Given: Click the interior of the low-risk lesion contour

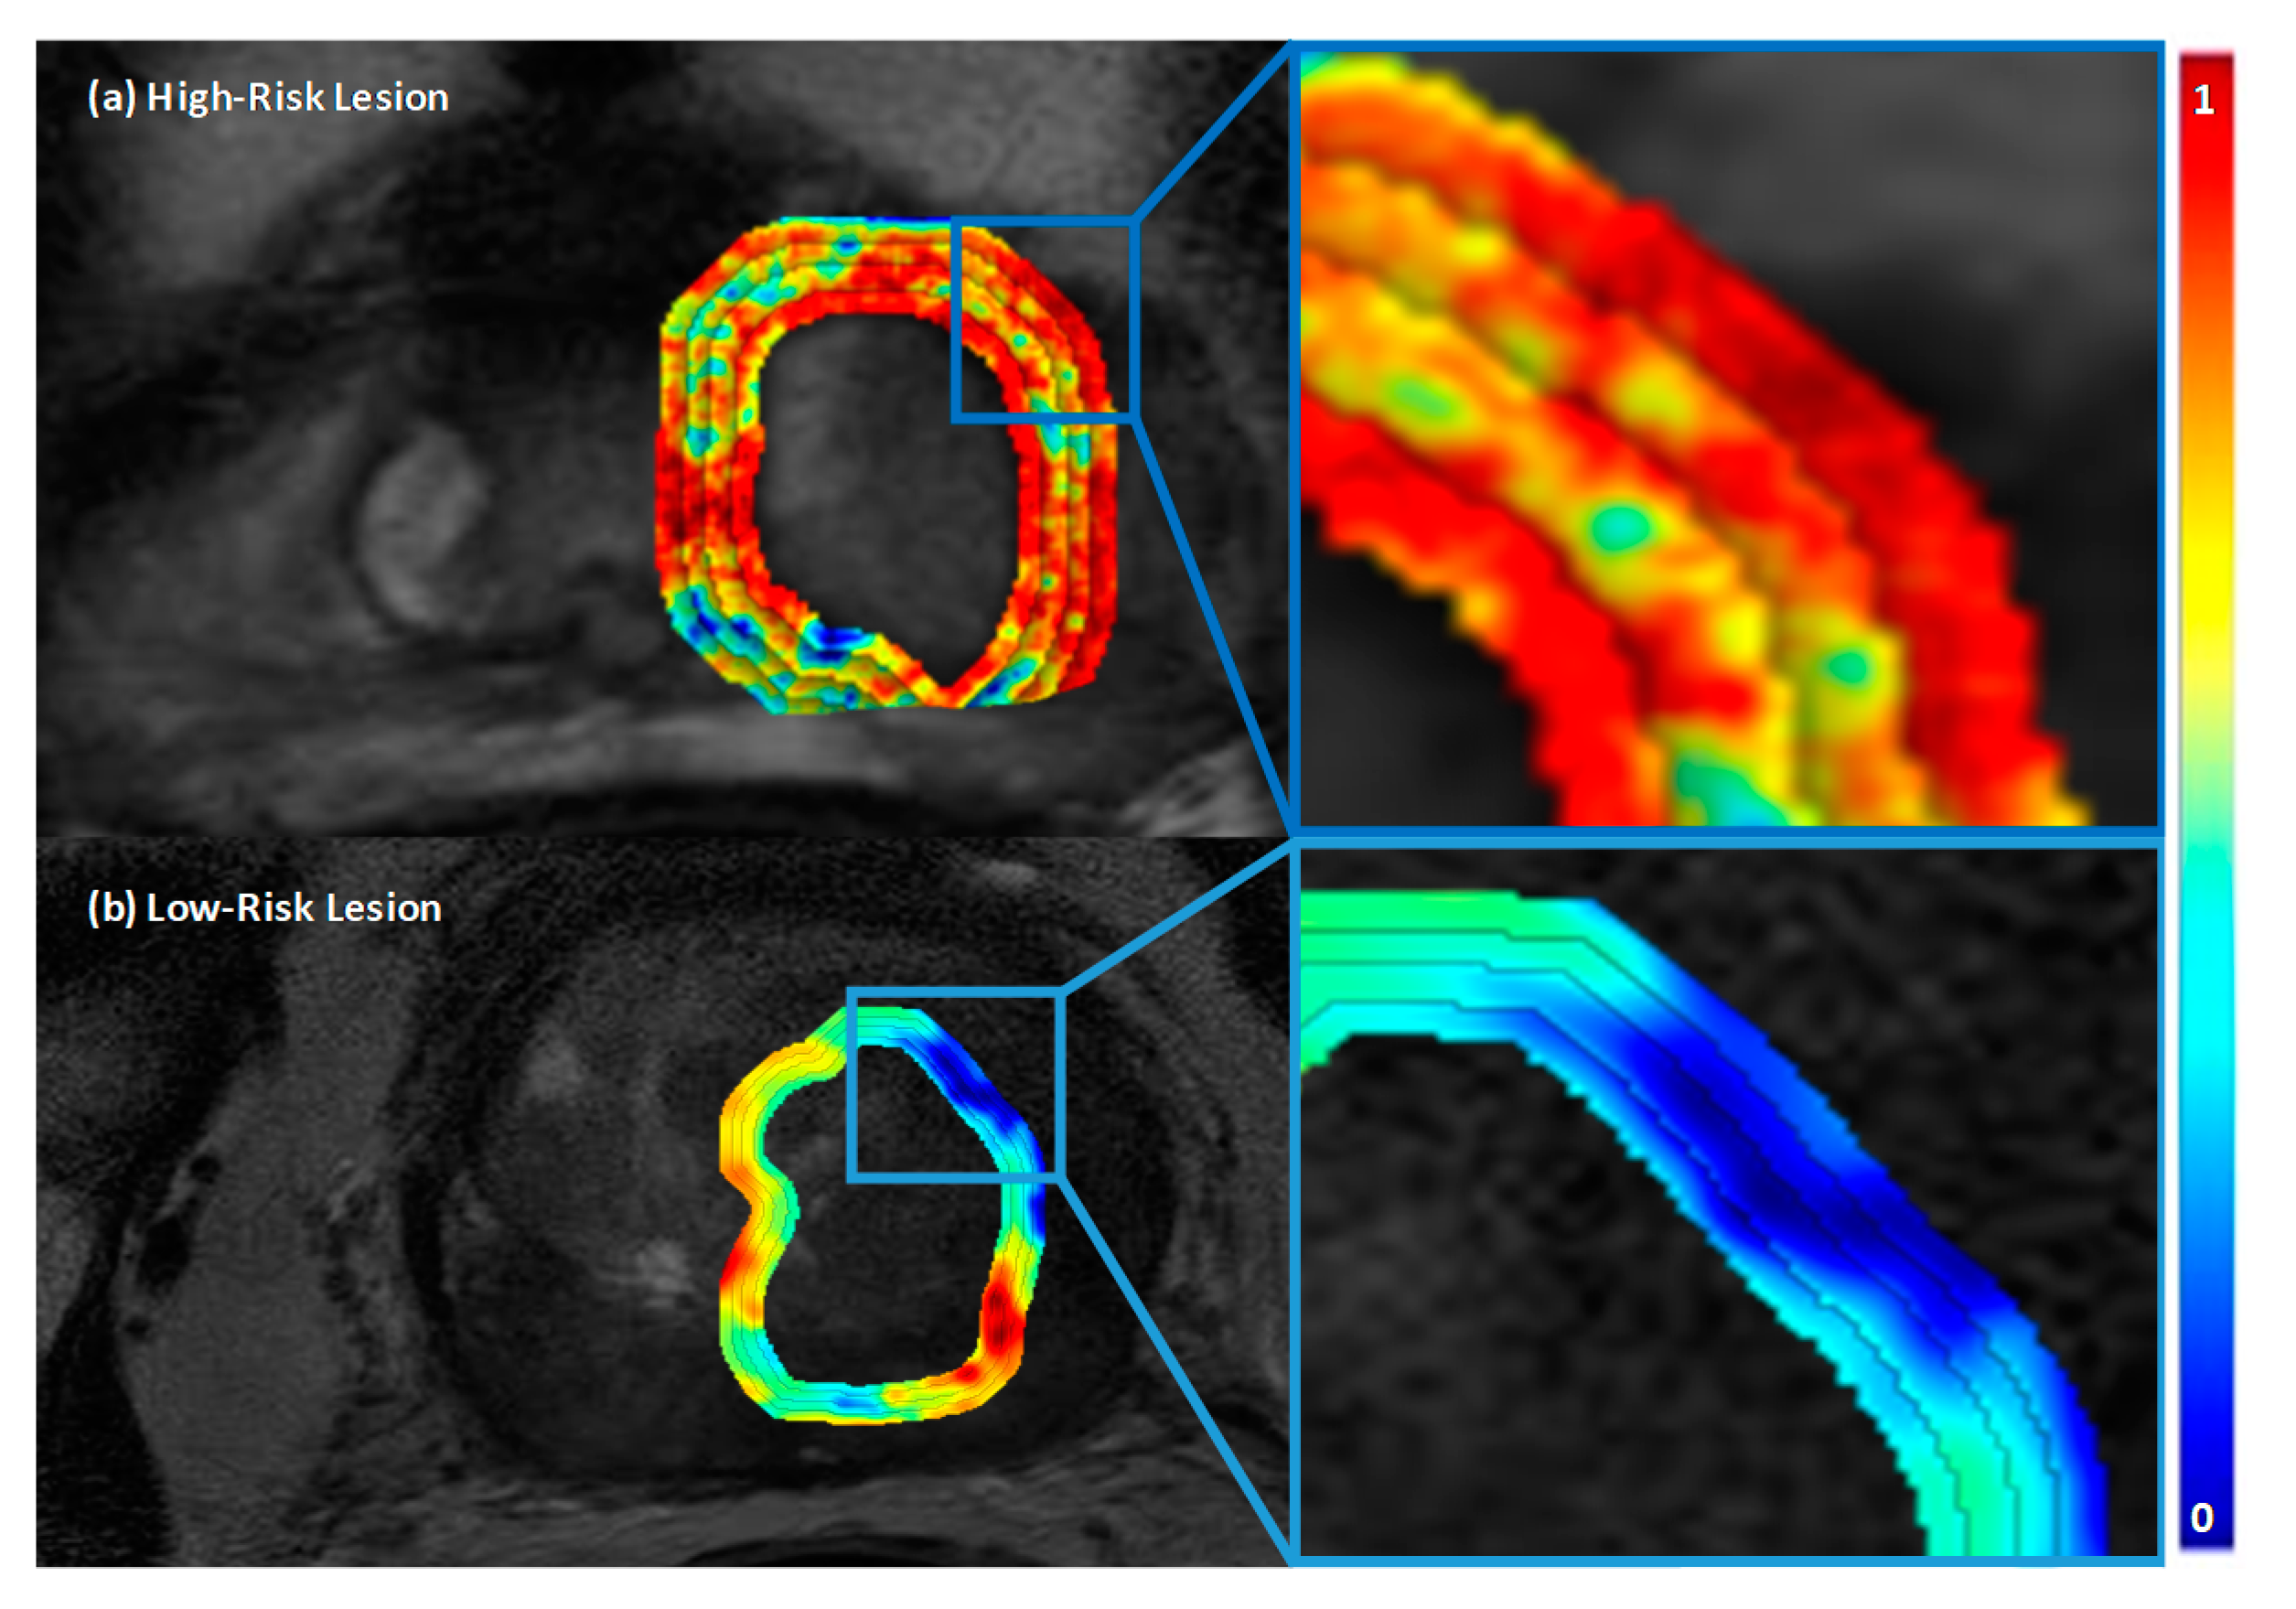Looking at the screenshot, I should [880, 1270].
